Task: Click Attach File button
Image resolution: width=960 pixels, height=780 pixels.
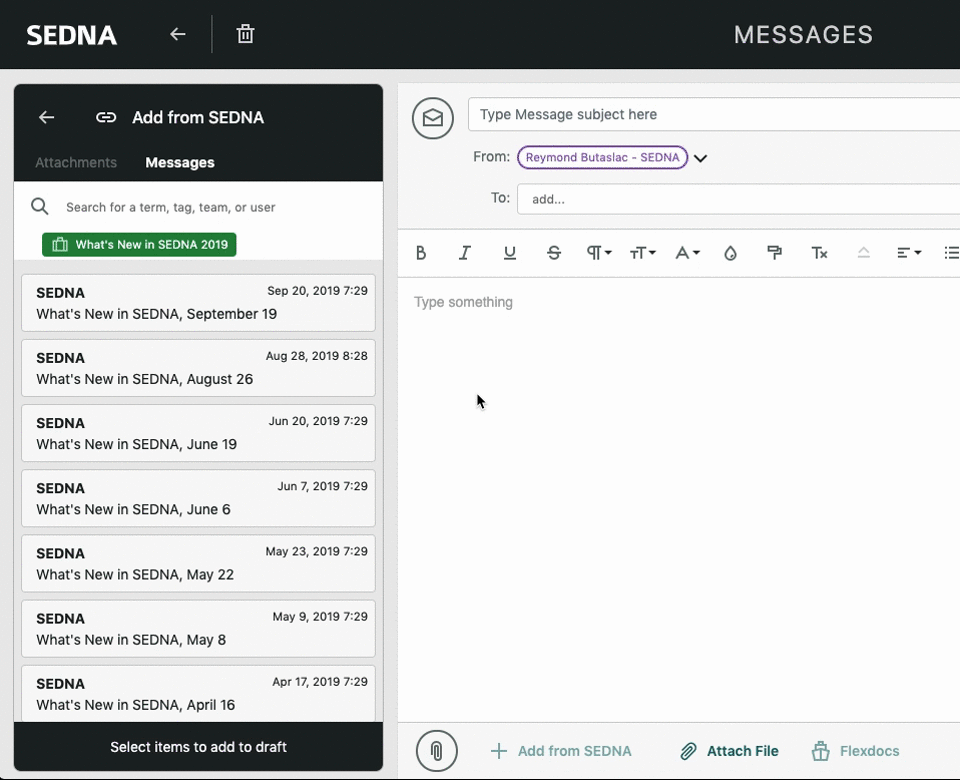Action: coord(729,751)
